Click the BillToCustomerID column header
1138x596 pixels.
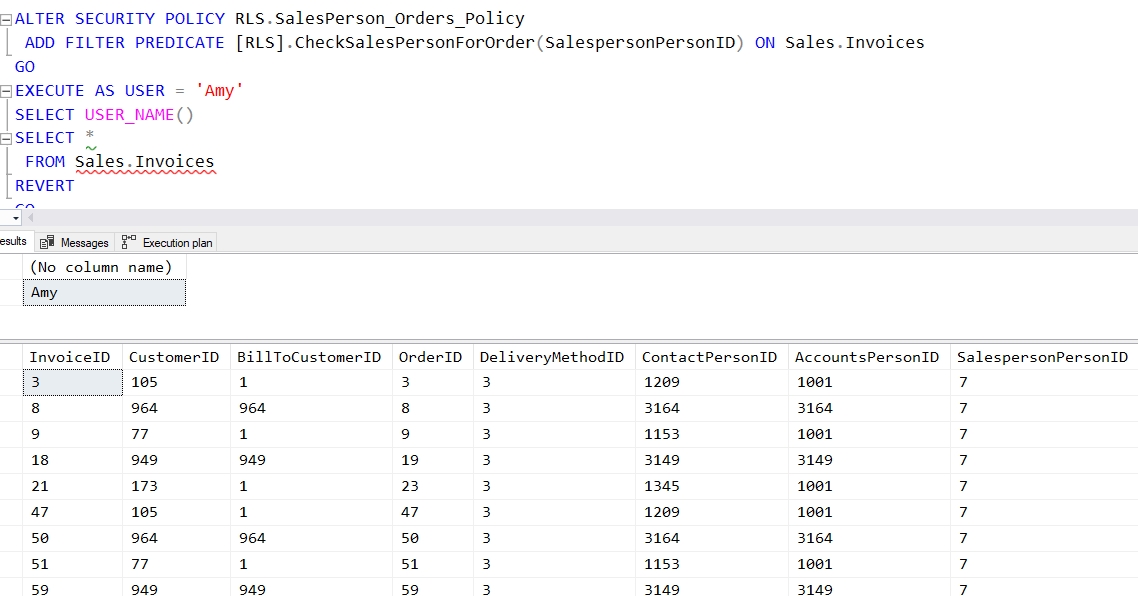click(x=312, y=357)
